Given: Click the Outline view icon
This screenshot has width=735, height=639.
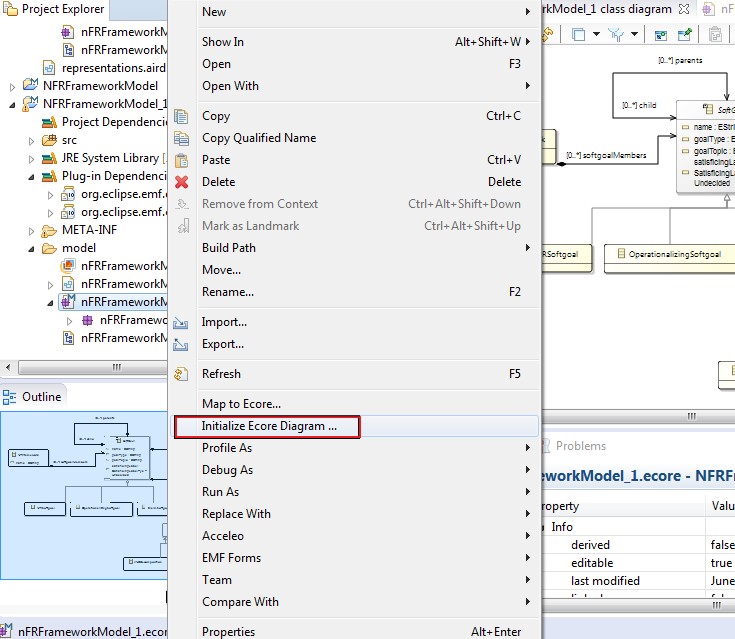Looking at the screenshot, I should (x=9, y=397).
